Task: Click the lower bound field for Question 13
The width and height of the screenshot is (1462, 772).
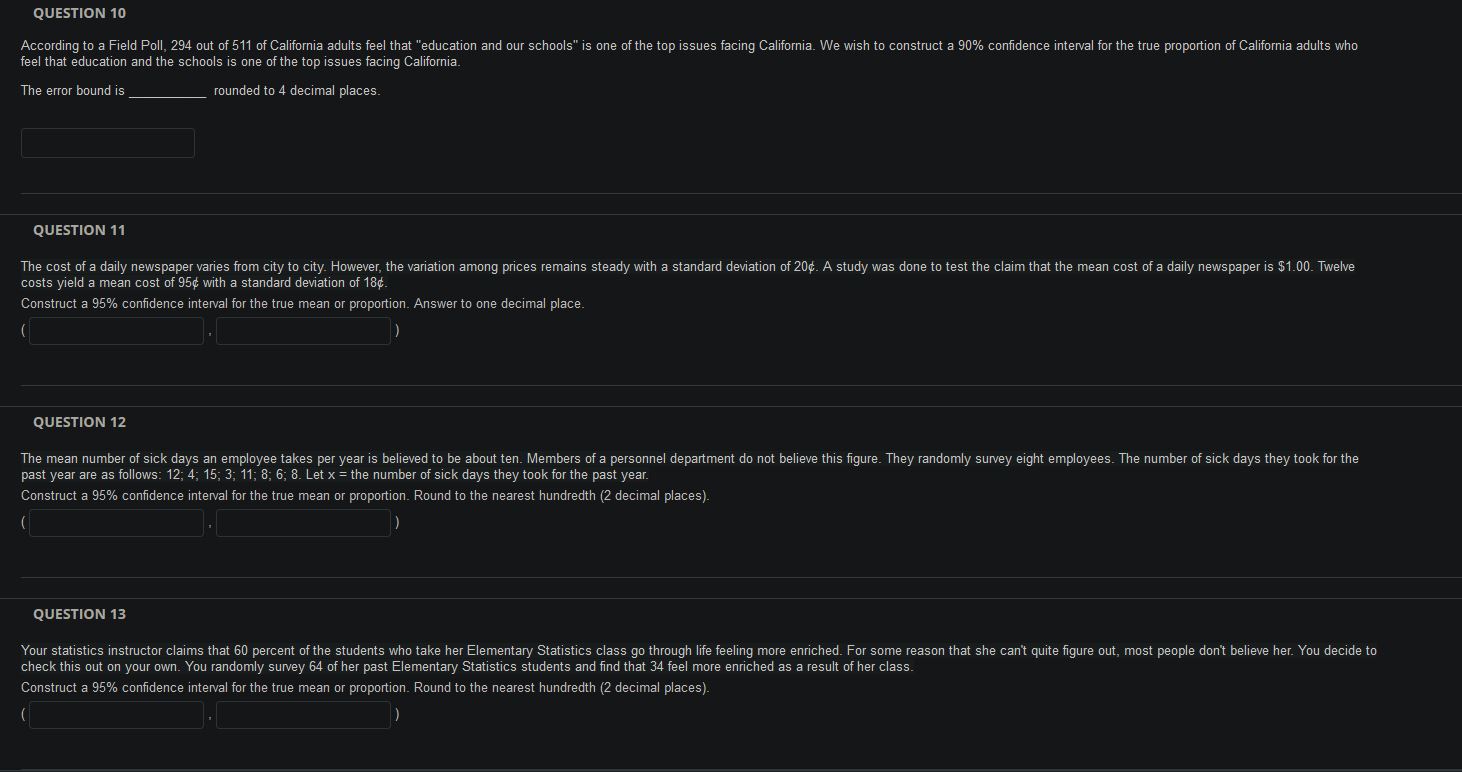Action: point(116,714)
